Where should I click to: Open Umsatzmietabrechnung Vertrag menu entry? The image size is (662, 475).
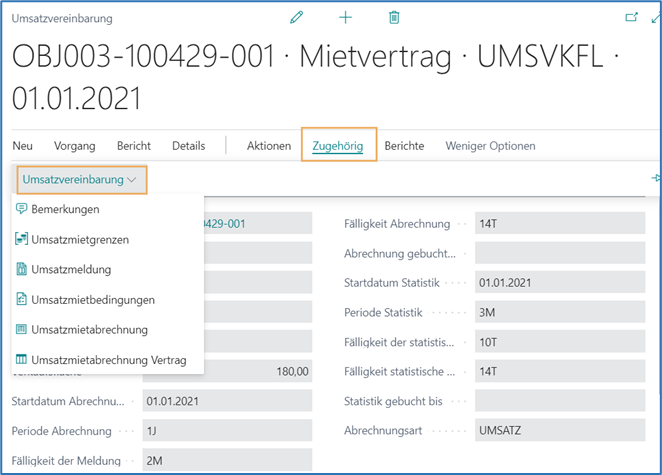108,360
